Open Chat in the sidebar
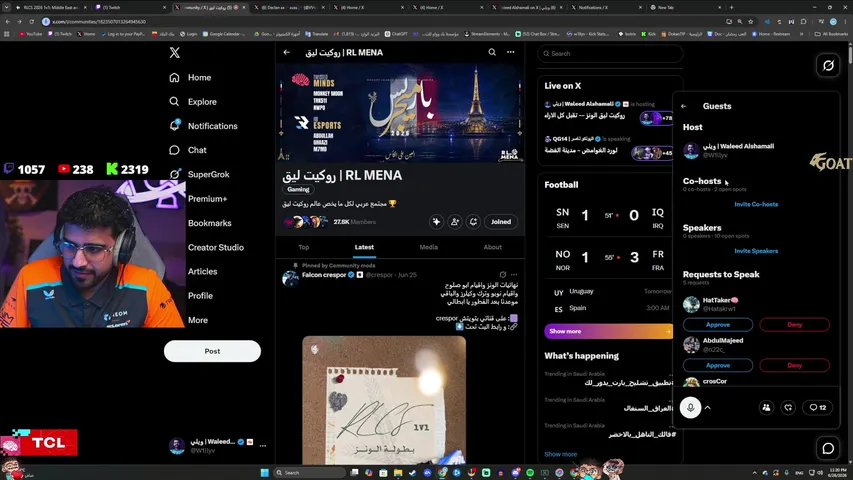 pos(188,150)
